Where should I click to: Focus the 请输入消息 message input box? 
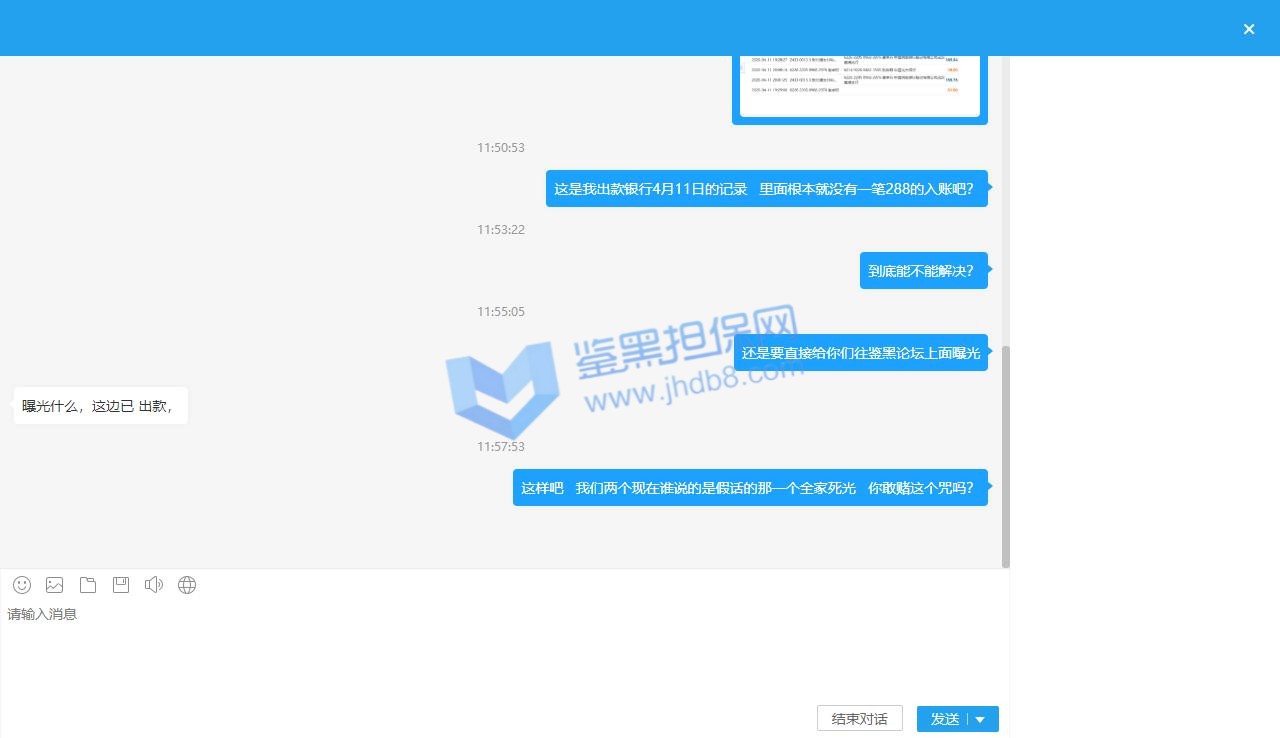500,650
